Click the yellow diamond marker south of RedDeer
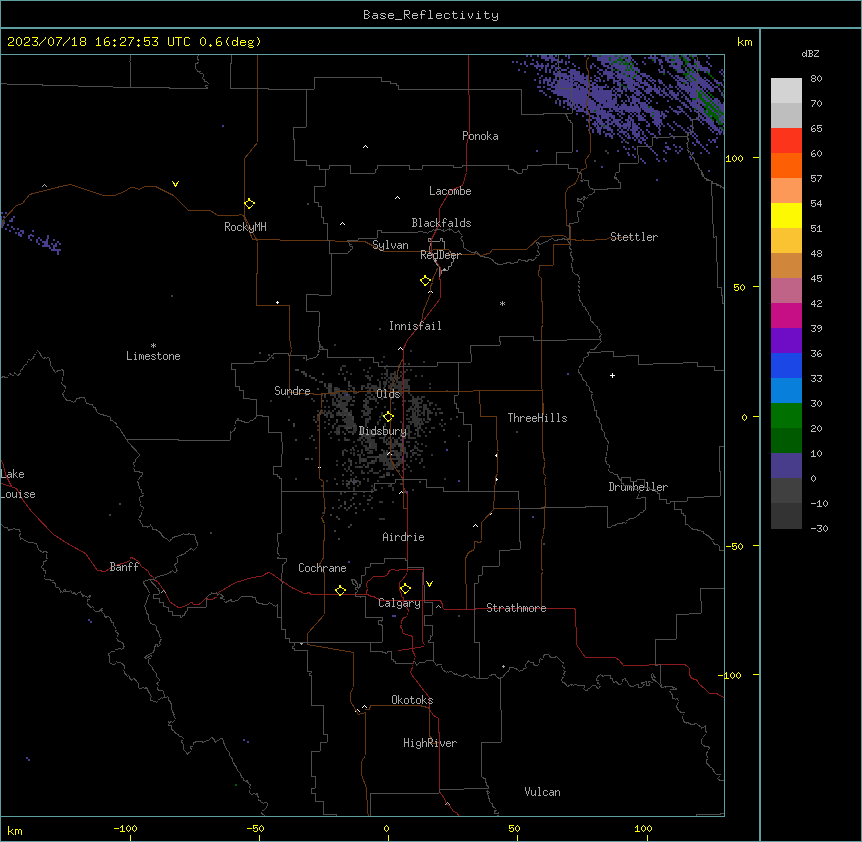 click(425, 281)
